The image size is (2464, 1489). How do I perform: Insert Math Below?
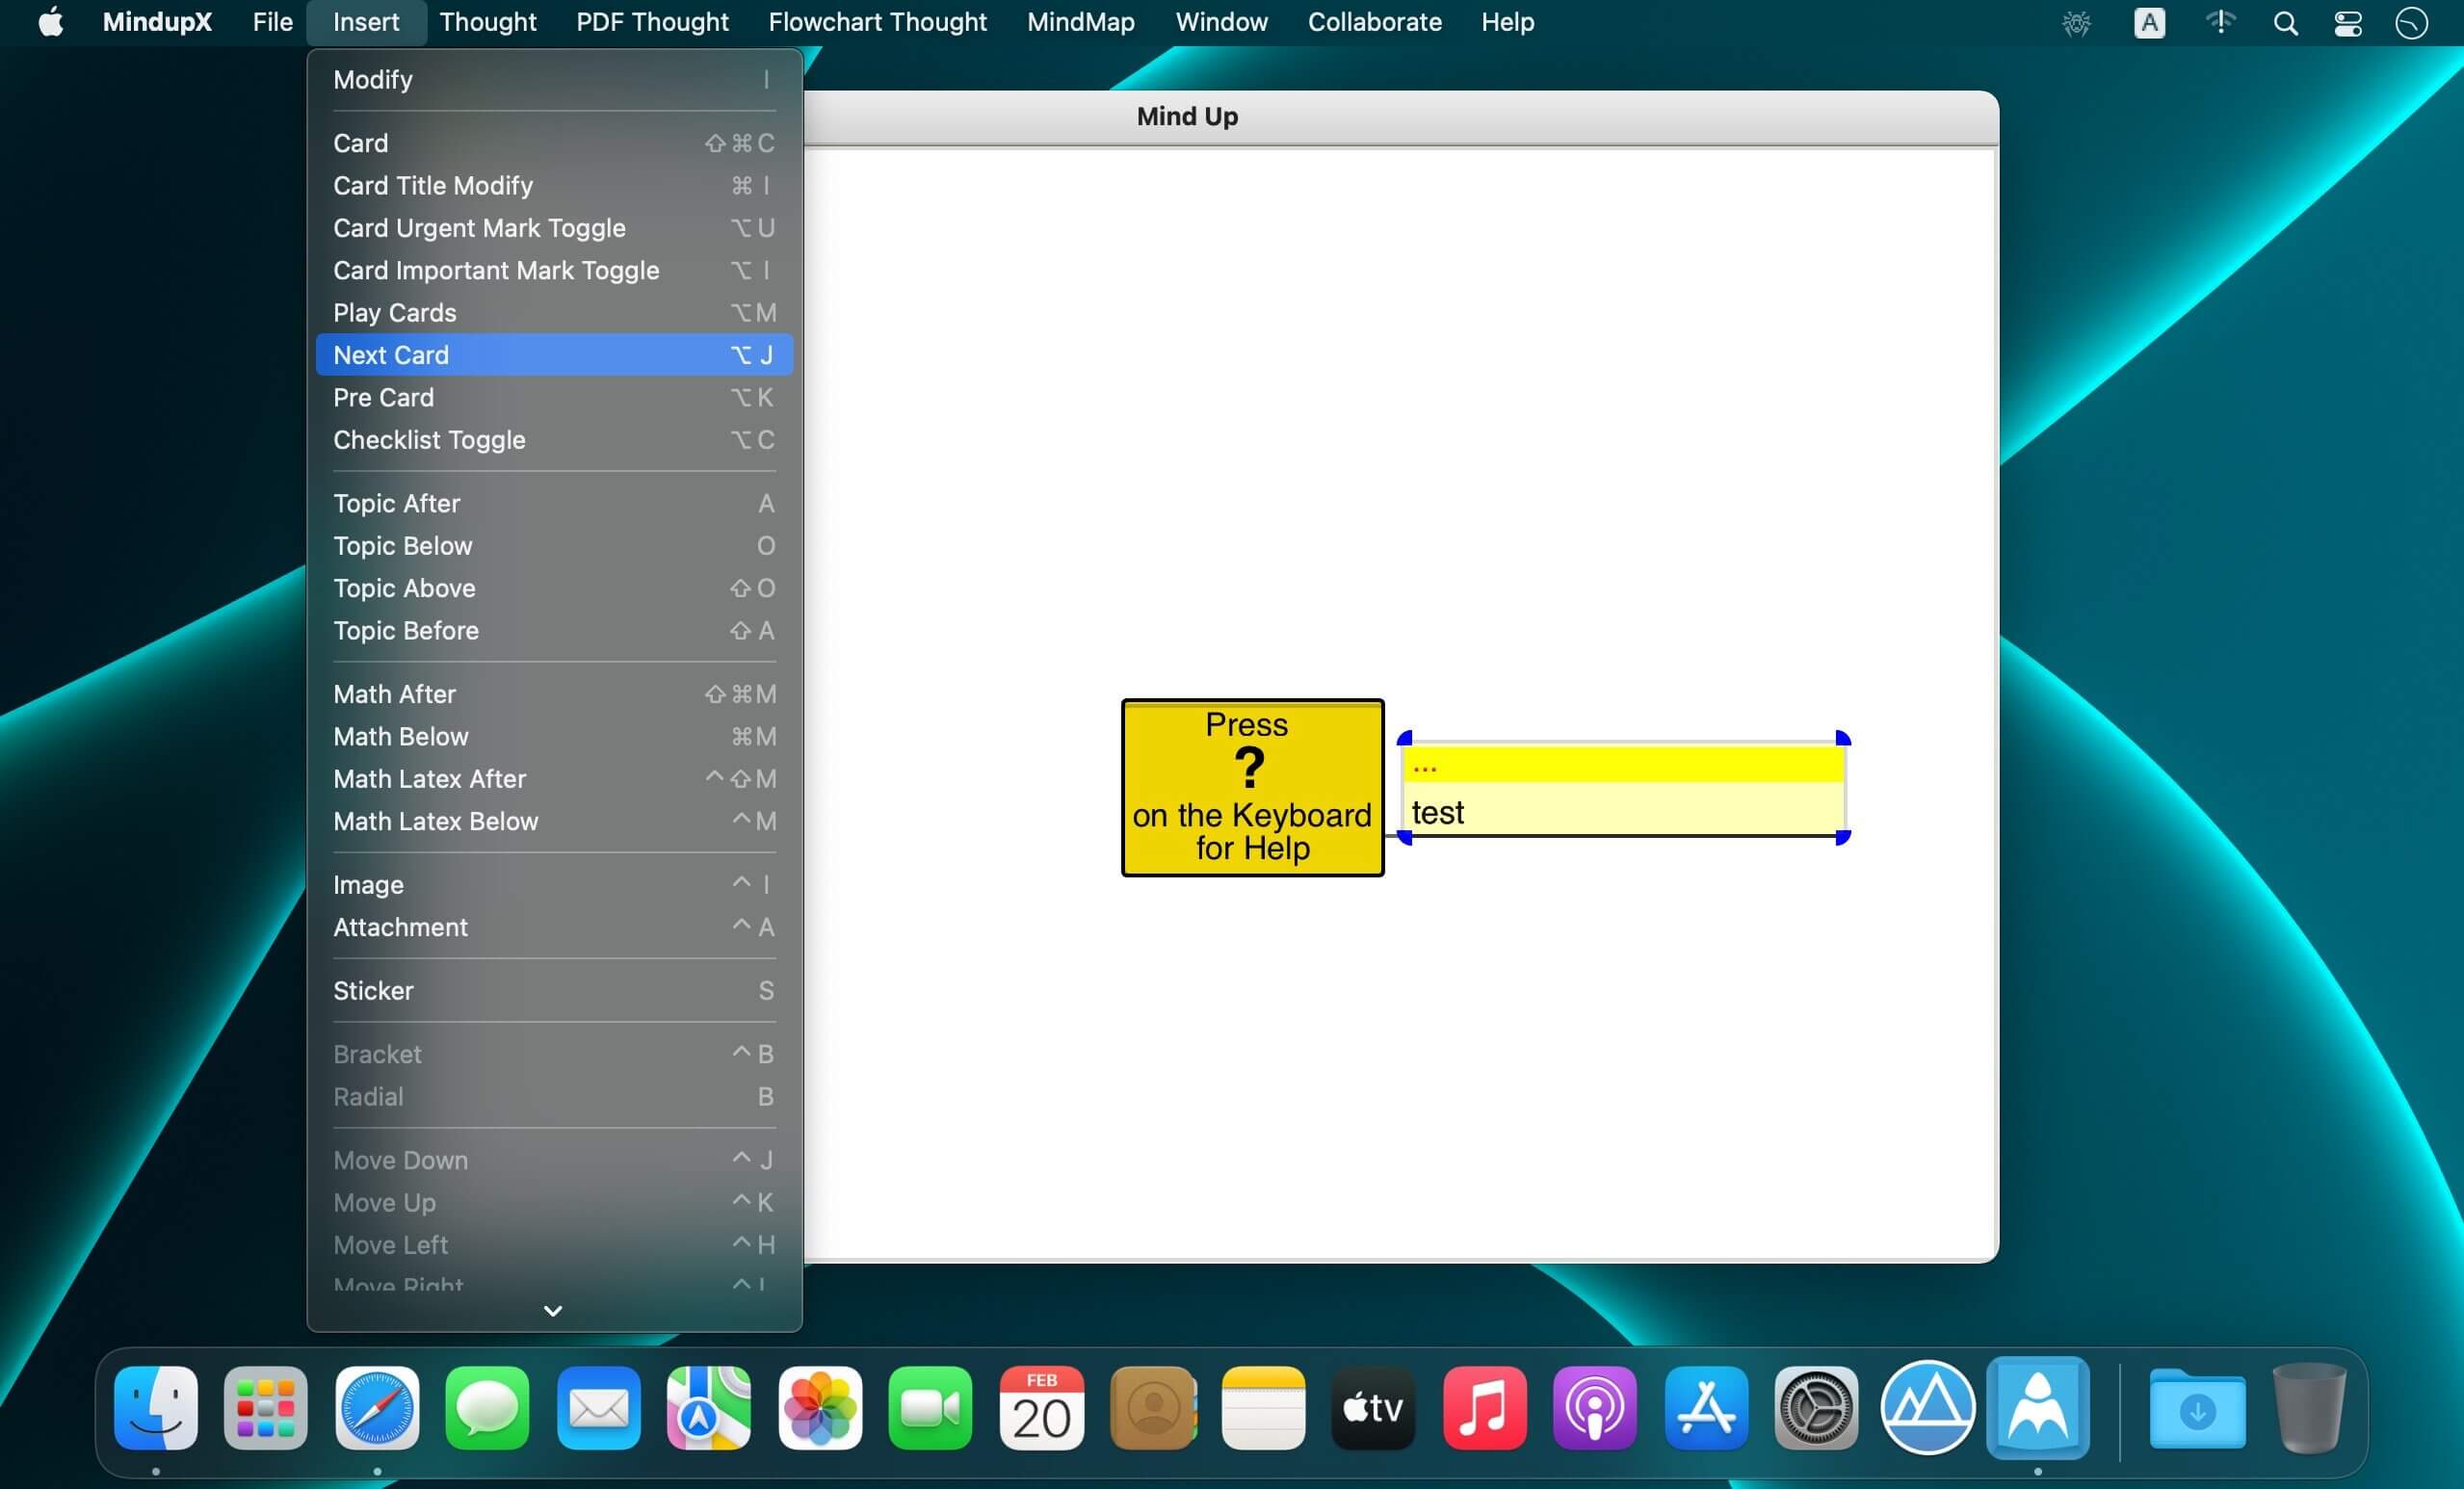[x=554, y=737]
